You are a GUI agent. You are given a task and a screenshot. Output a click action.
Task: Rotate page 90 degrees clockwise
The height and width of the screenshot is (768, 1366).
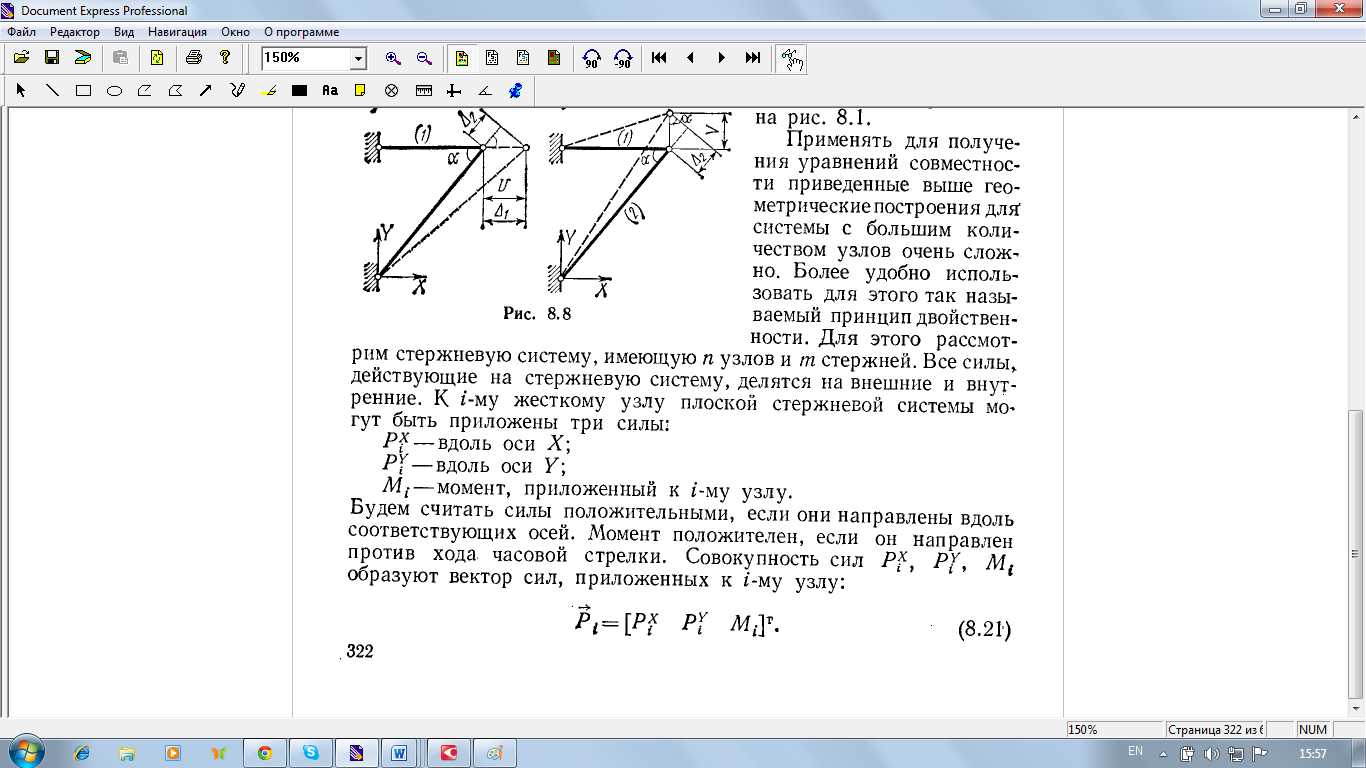point(592,58)
